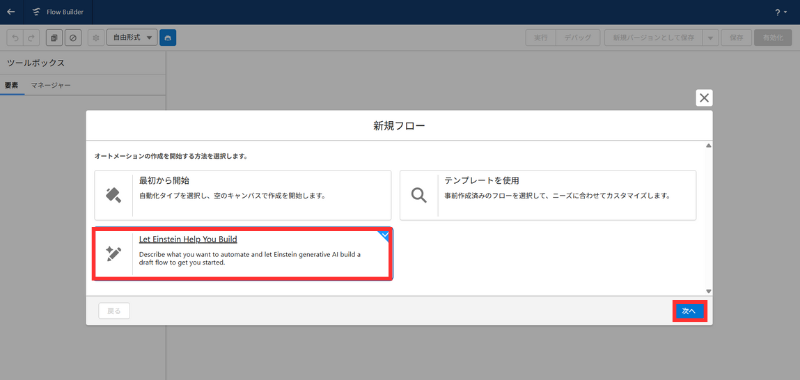Click the 戻る button

[114, 311]
